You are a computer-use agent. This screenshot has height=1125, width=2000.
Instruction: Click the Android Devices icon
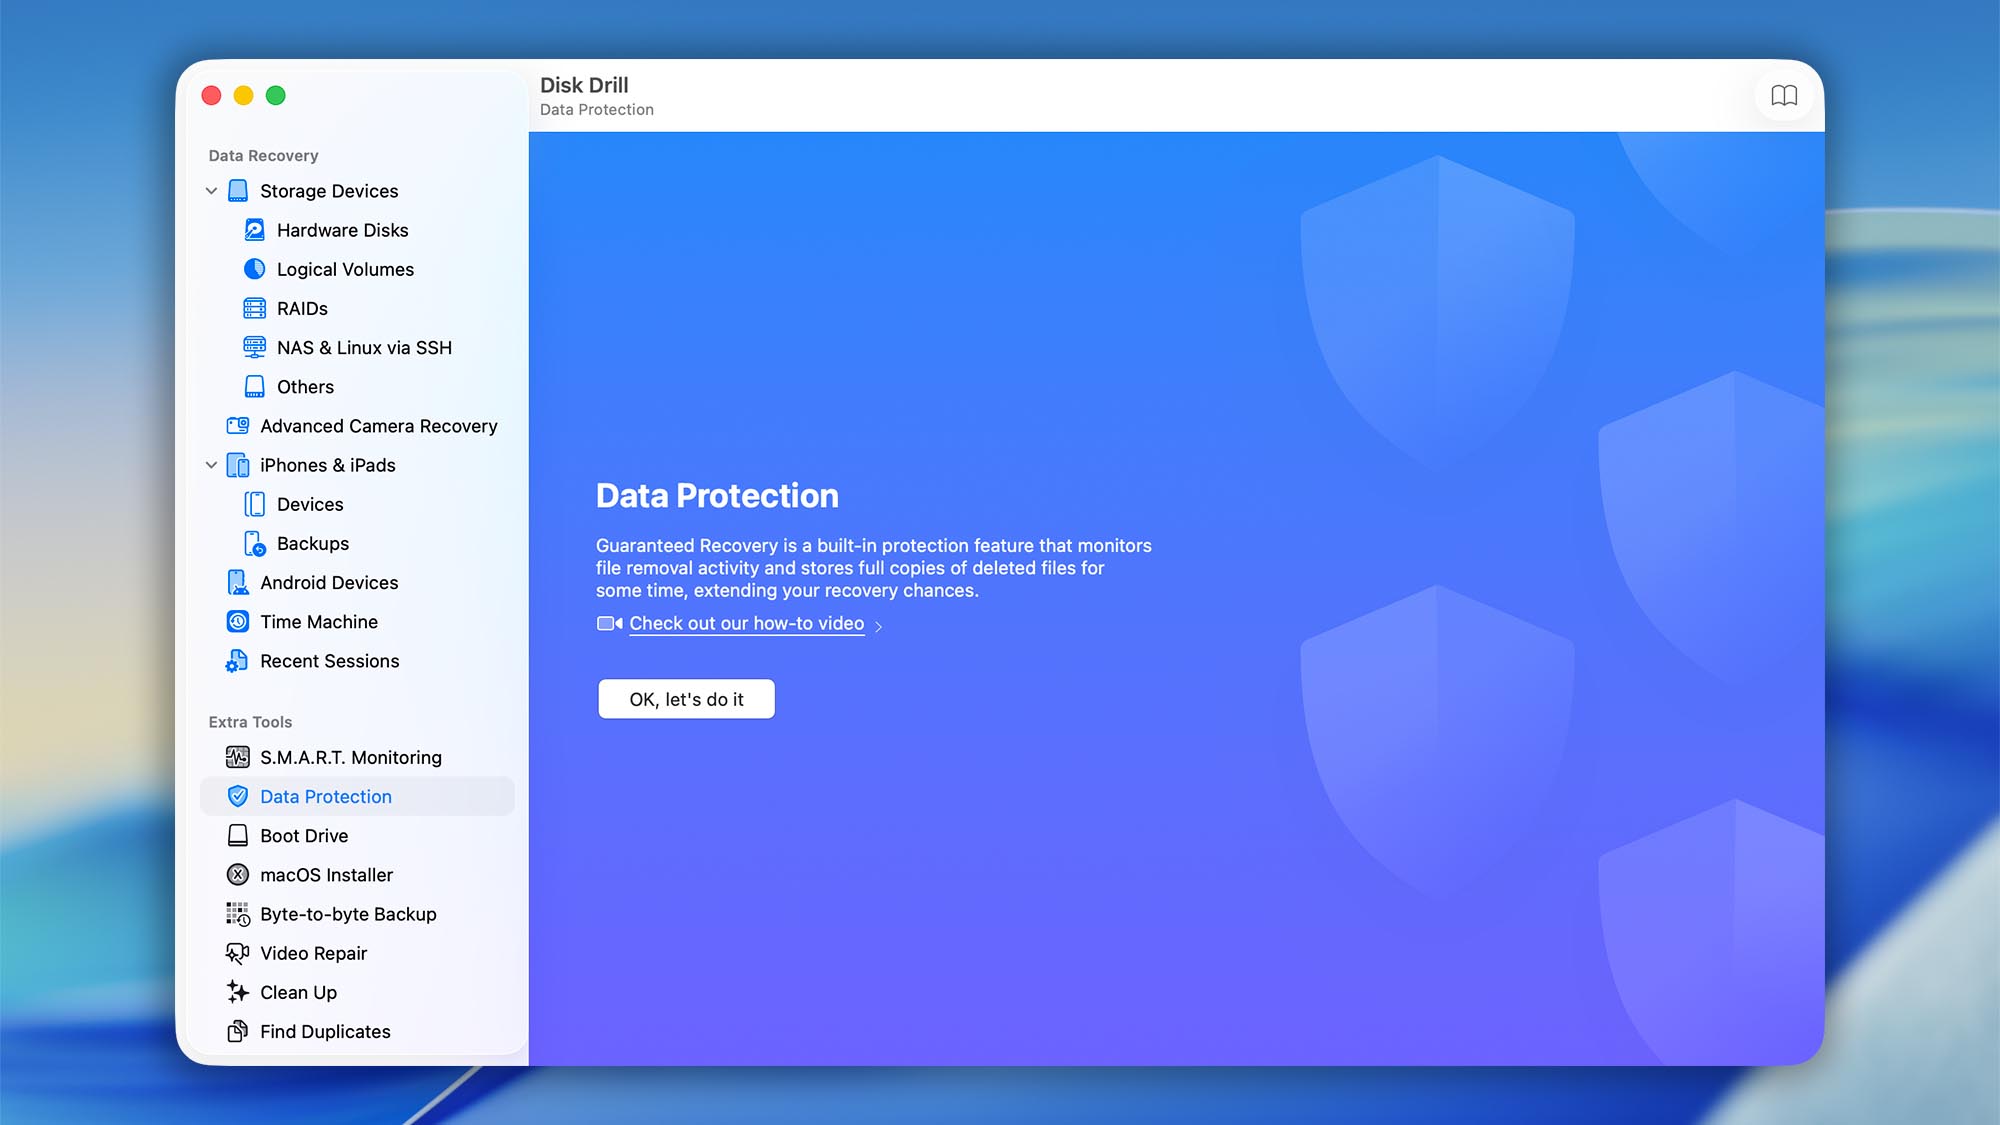(238, 582)
